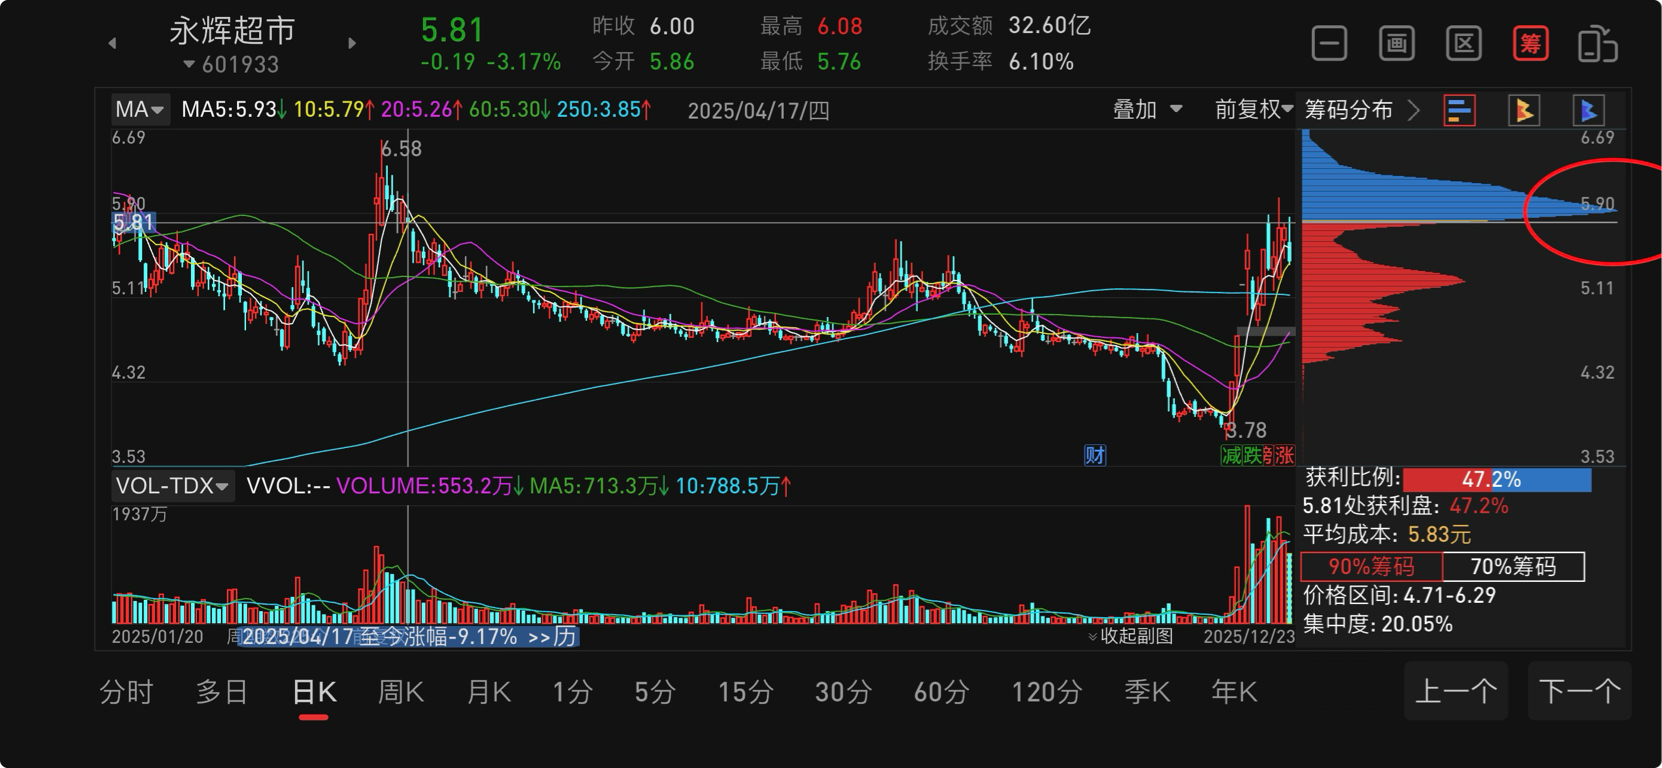Click the 20:5.26 magenta MA value
The width and height of the screenshot is (1662, 768).
coord(422,109)
